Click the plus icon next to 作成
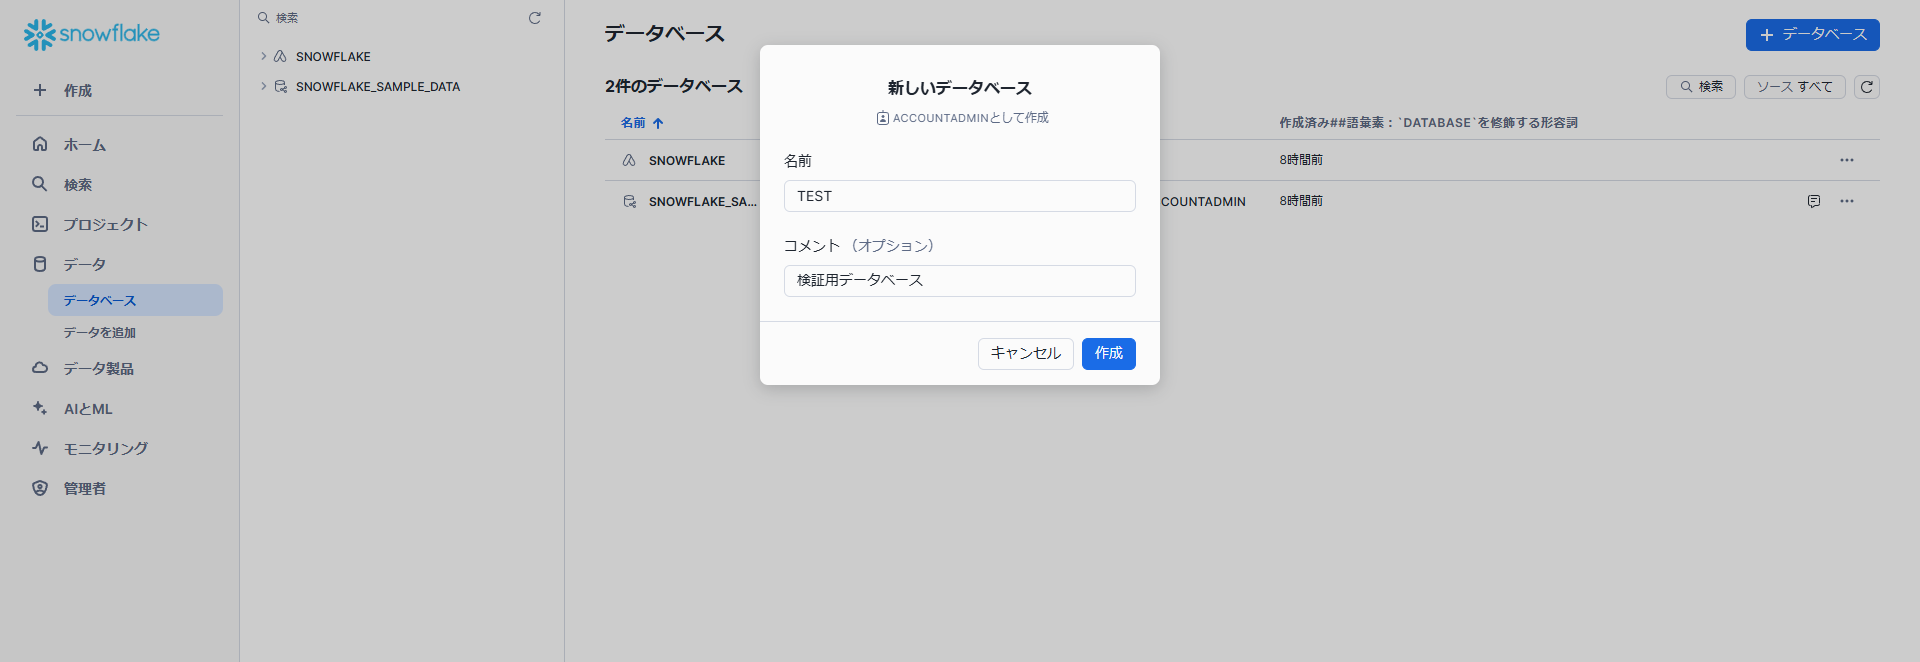This screenshot has width=1920, height=662. (x=40, y=90)
